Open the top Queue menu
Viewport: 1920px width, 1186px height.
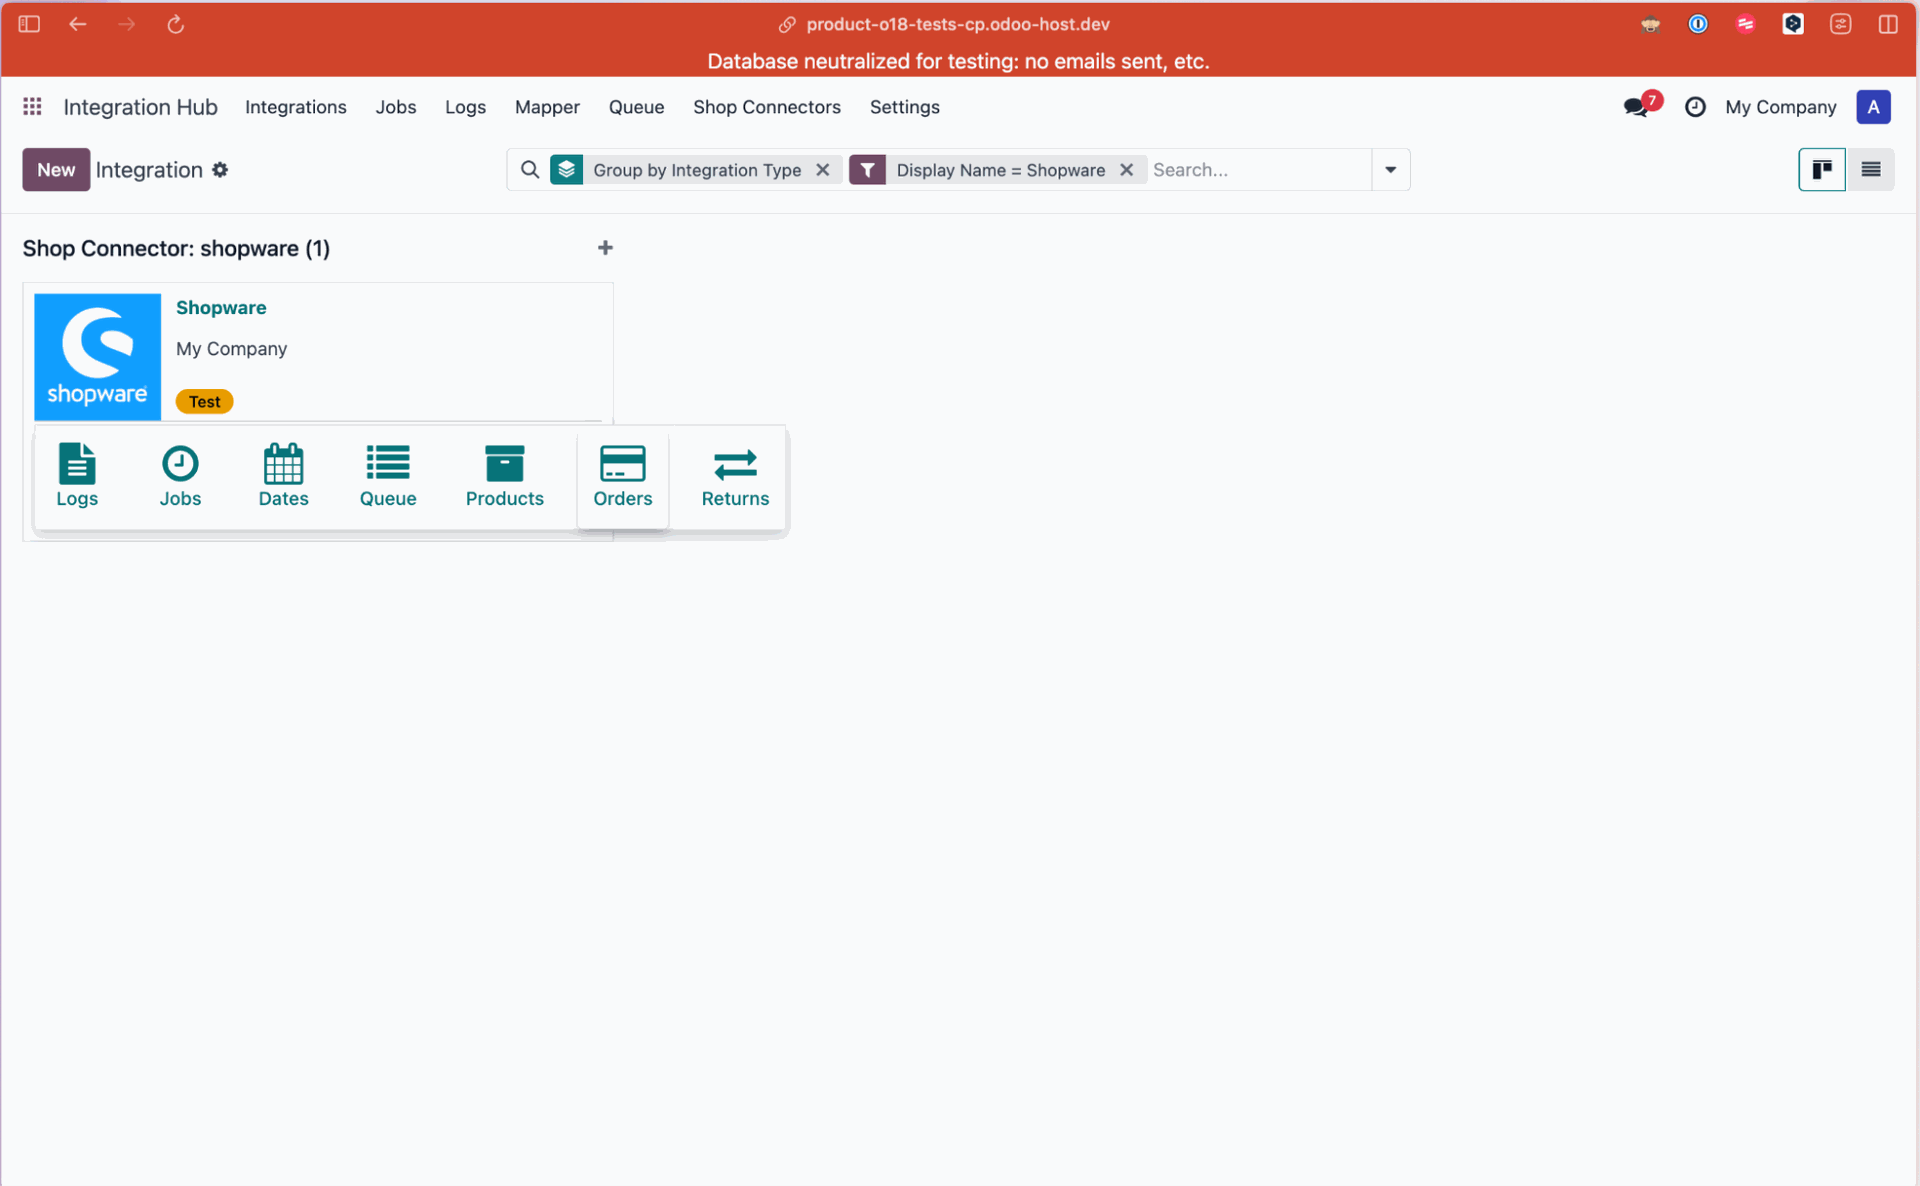click(x=636, y=107)
